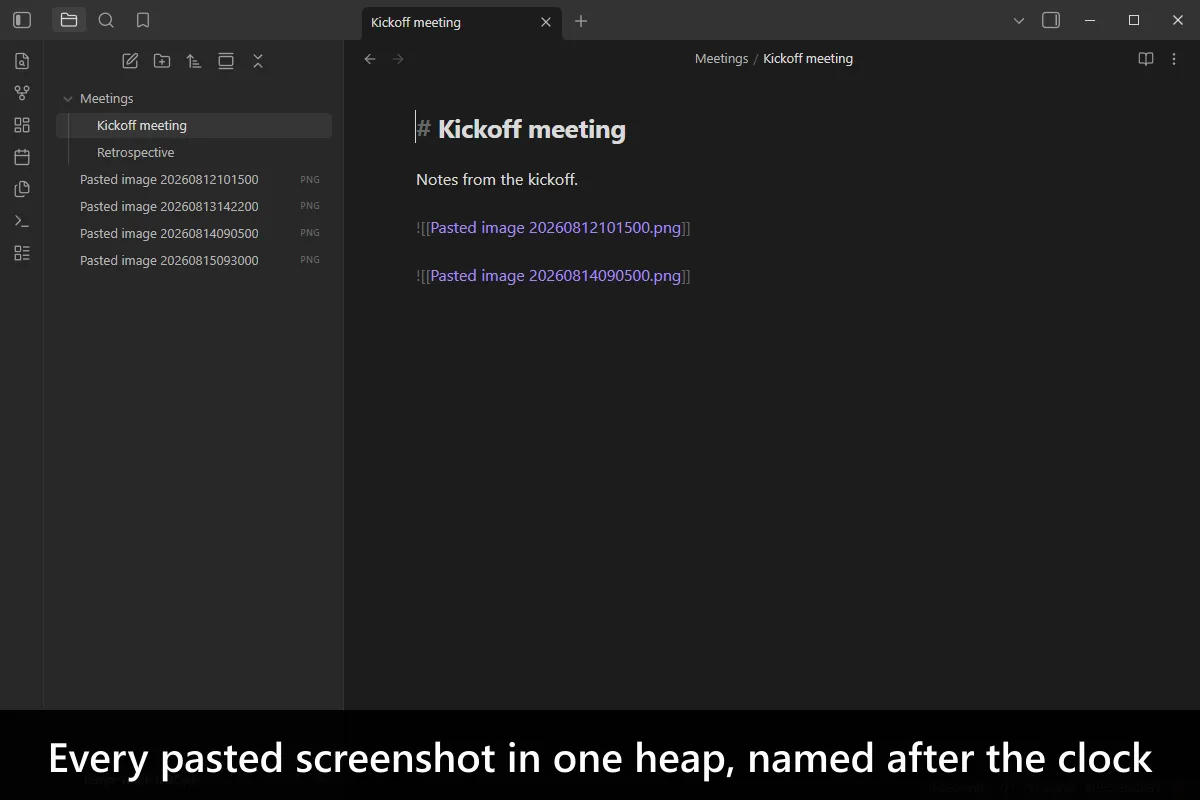Navigate forward with the right arrow
This screenshot has height=800, width=1200.
[398, 59]
